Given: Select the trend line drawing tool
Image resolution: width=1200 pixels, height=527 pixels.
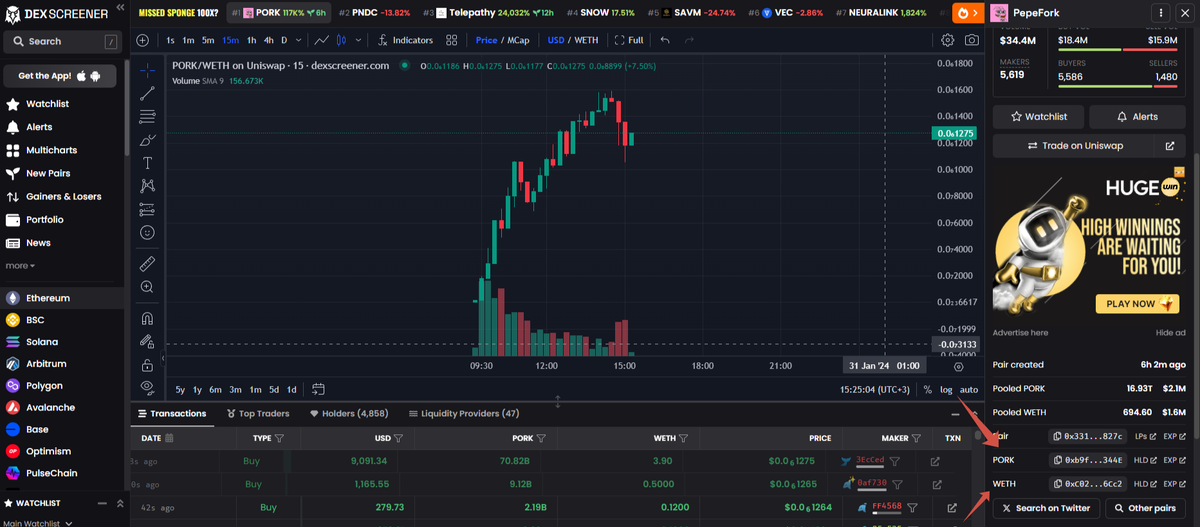Looking at the screenshot, I should [x=147, y=93].
